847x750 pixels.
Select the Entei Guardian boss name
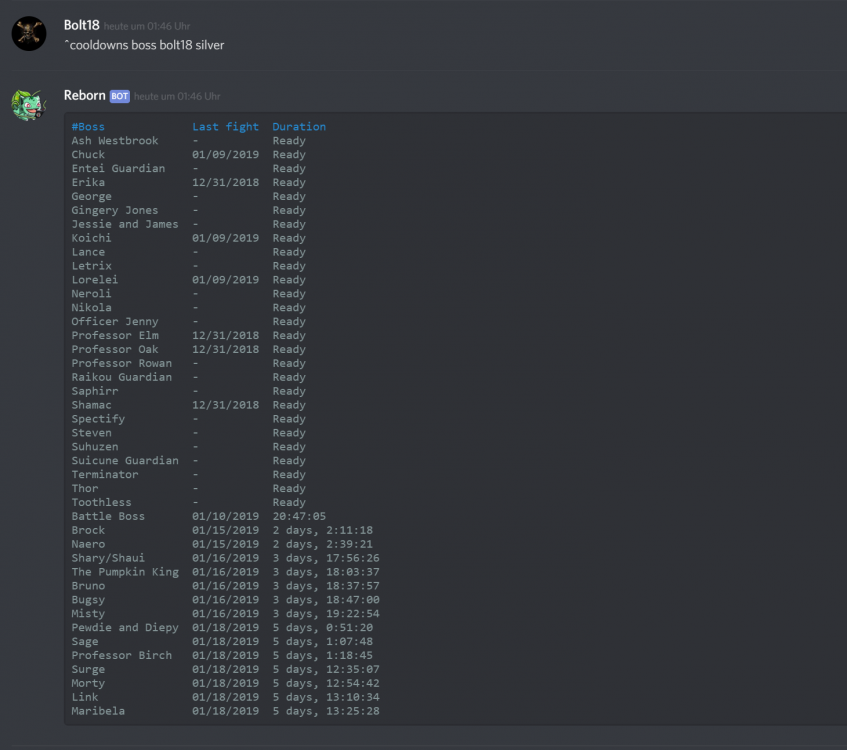coord(118,169)
